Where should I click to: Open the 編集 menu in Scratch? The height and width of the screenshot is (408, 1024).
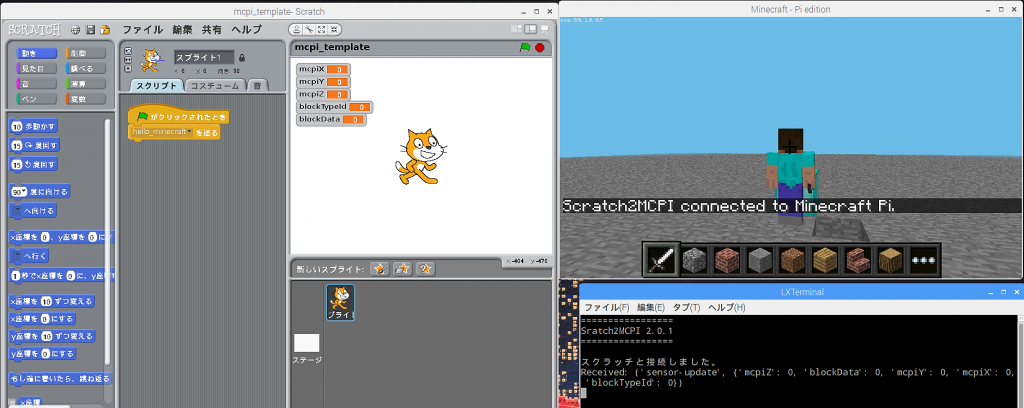click(x=183, y=29)
